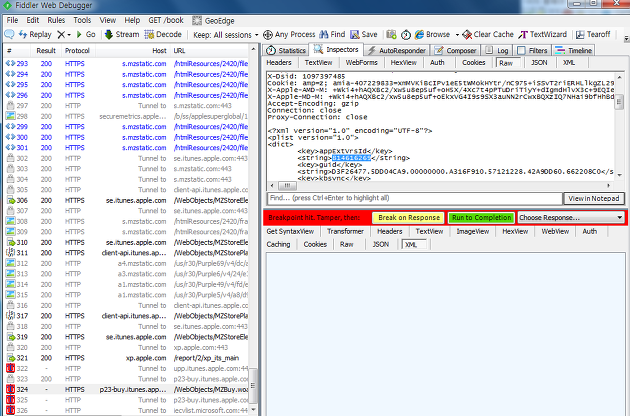Click the toolbar overflow arrow at right

(626, 39)
